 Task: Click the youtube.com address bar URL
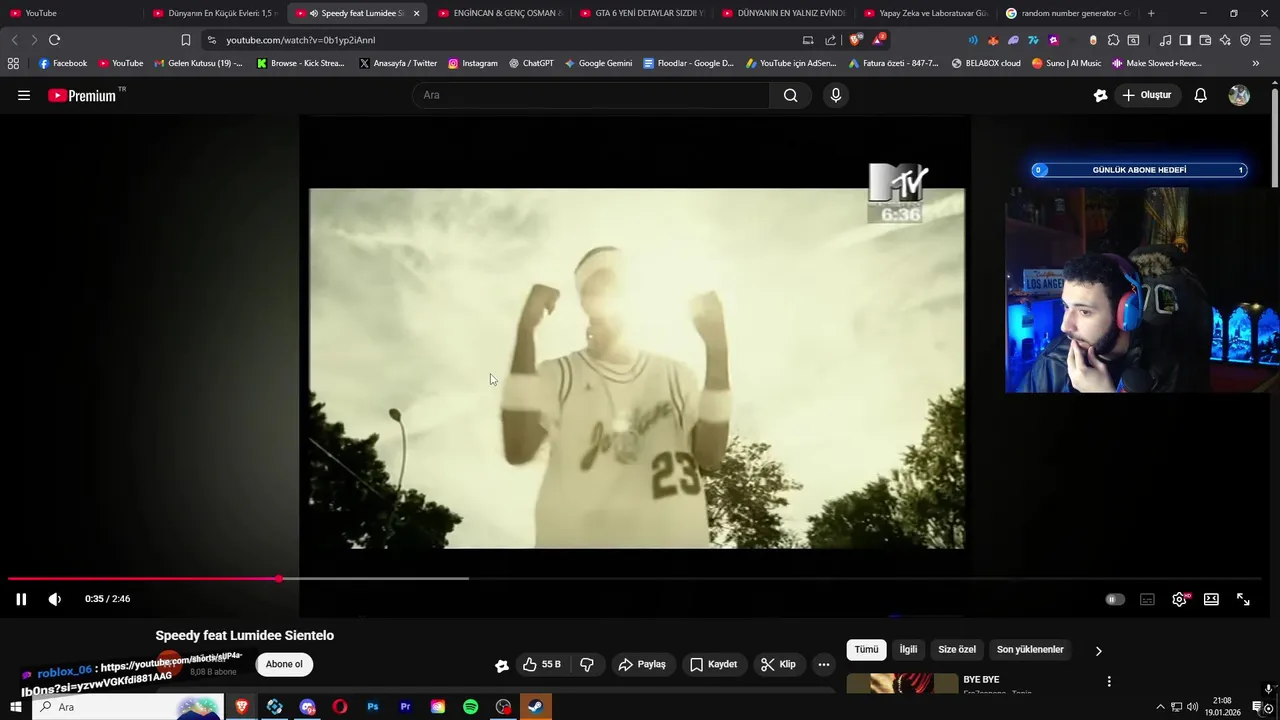pos(300,40)
